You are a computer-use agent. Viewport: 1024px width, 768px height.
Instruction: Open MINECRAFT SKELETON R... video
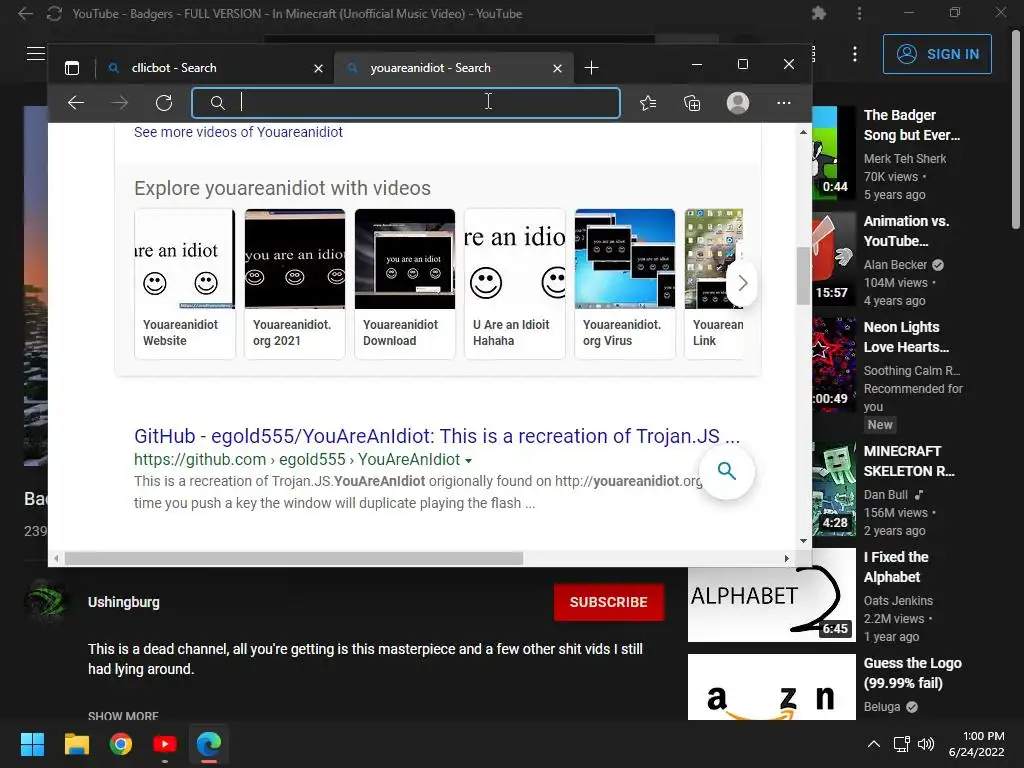pyautogui.click(x=908, y=461)
